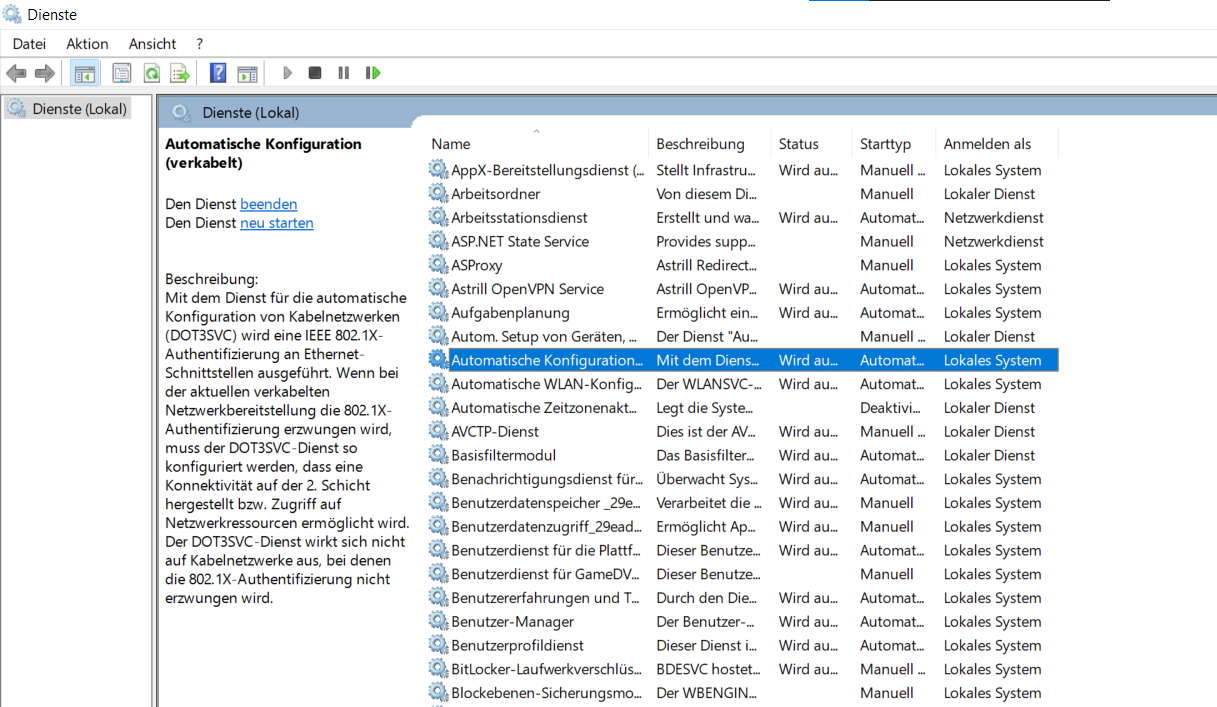
Task: Click 'Deaktivi...' start type cell
Action: pyautogui.click(x=891, y=408)
